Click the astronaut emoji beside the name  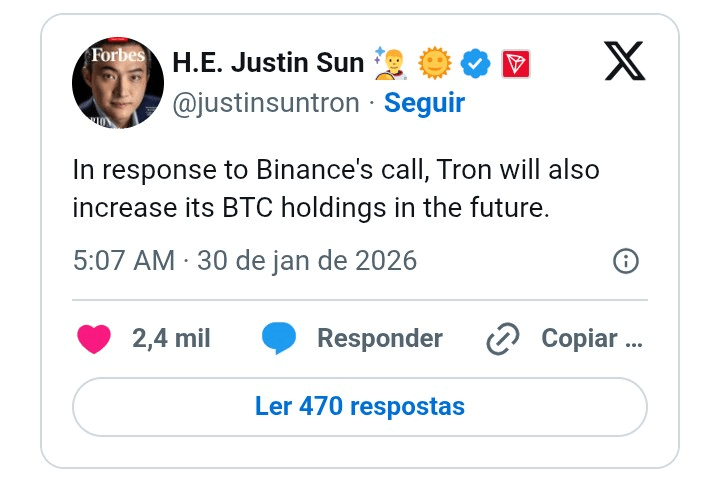[x=391, y=63]
